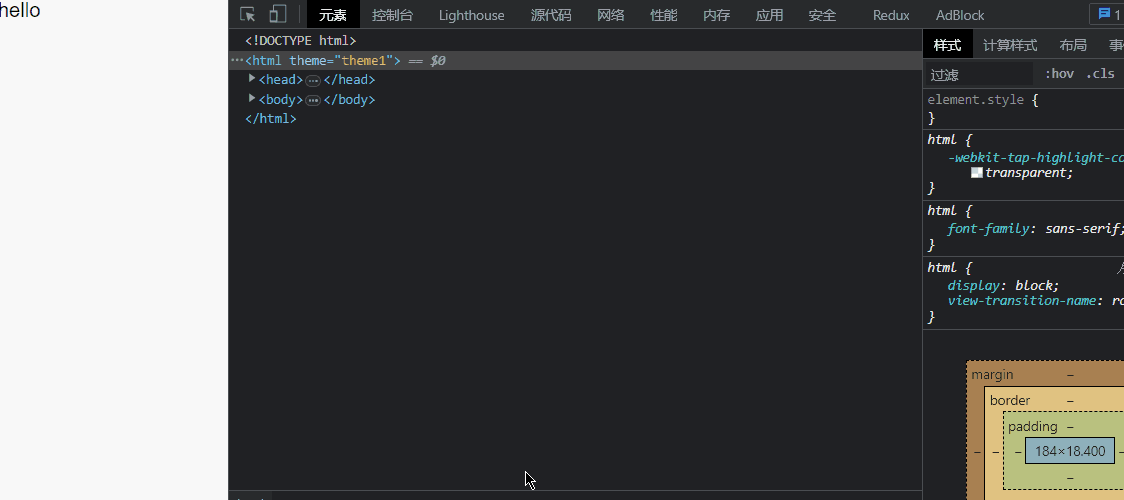Select the padding box in box model

tap(1032, 426)
